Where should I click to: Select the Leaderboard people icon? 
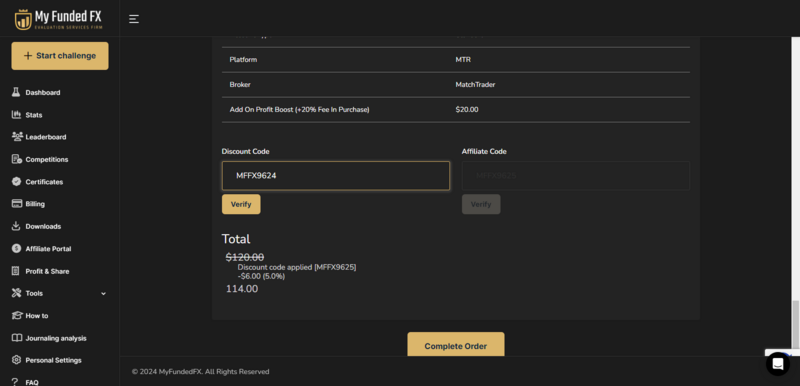[17, 137]
